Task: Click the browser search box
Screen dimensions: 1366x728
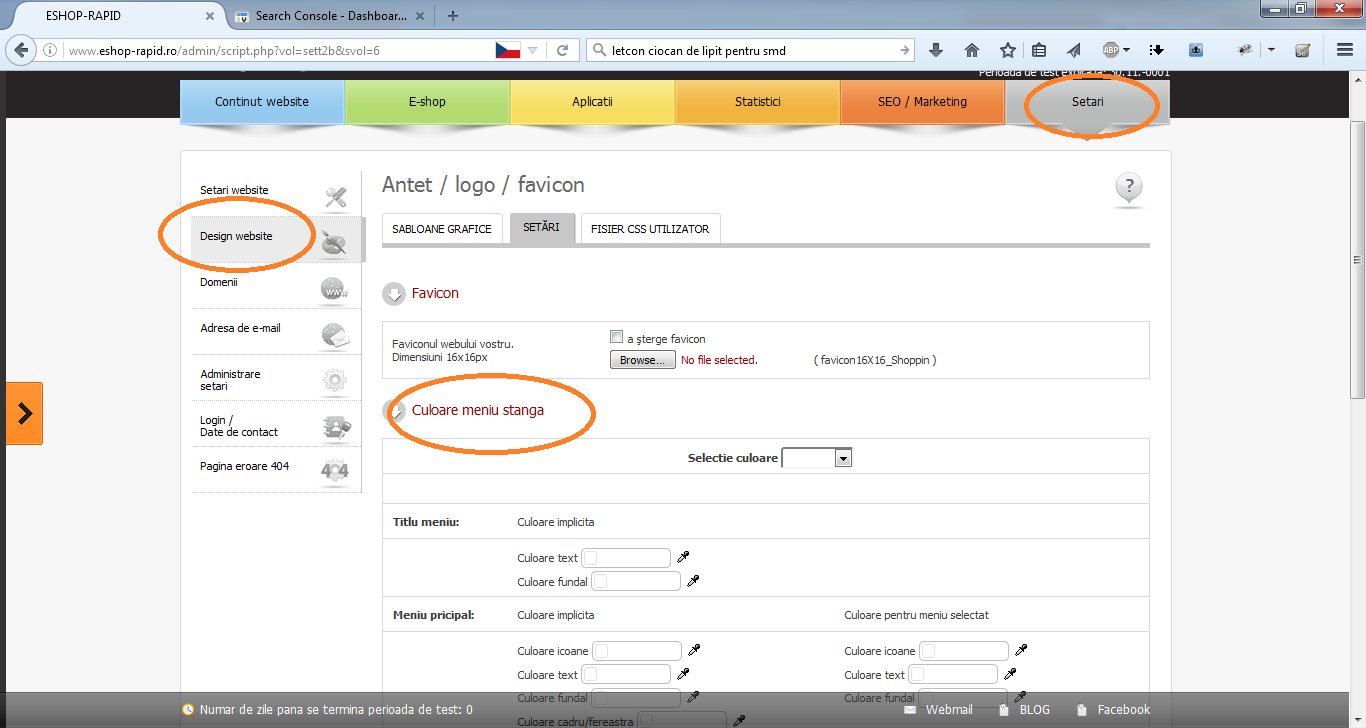Action: (752, 50)
